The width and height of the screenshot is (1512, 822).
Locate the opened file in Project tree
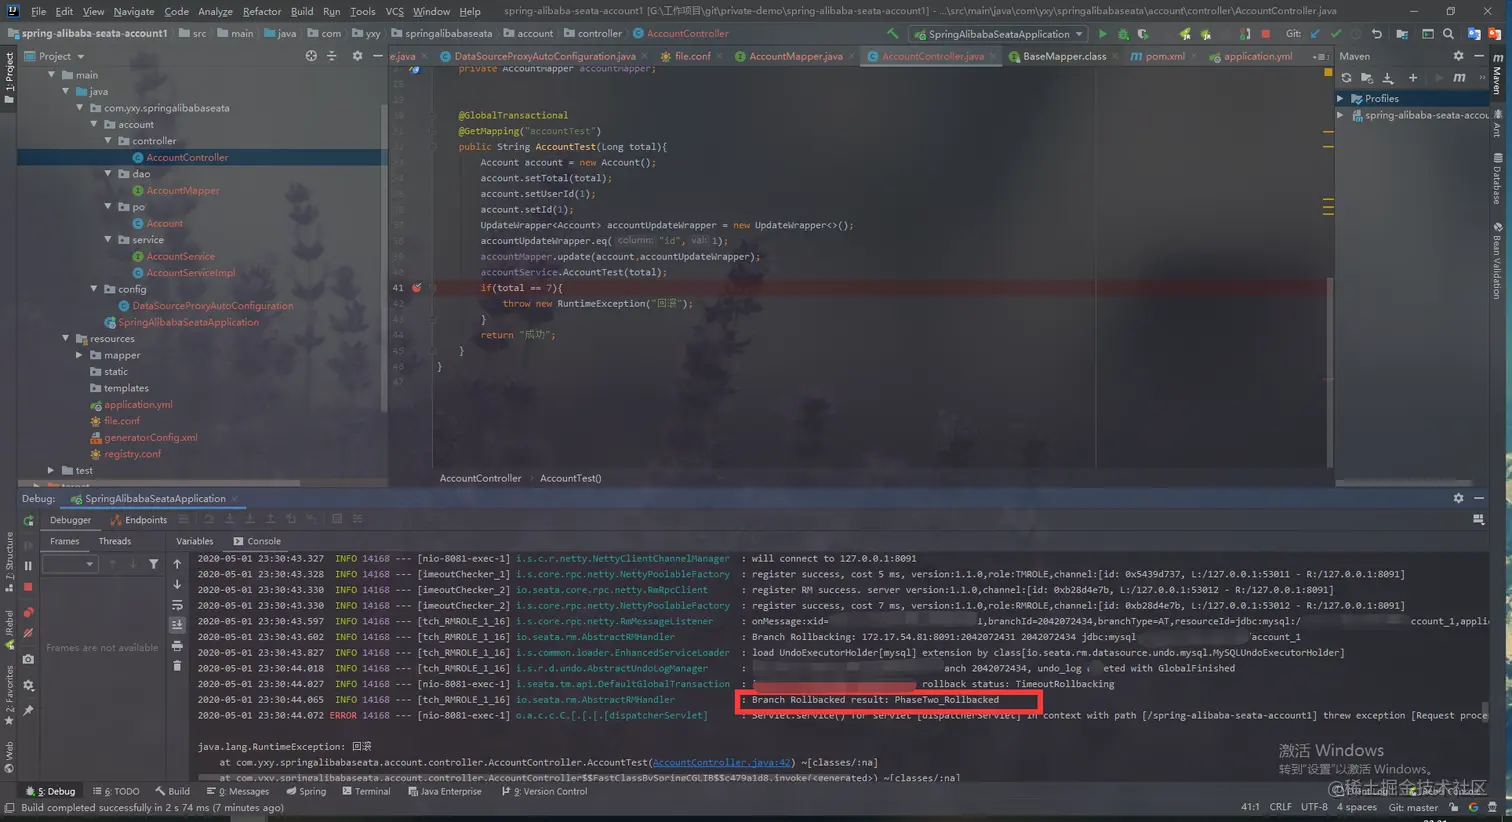tap(311, 56)
